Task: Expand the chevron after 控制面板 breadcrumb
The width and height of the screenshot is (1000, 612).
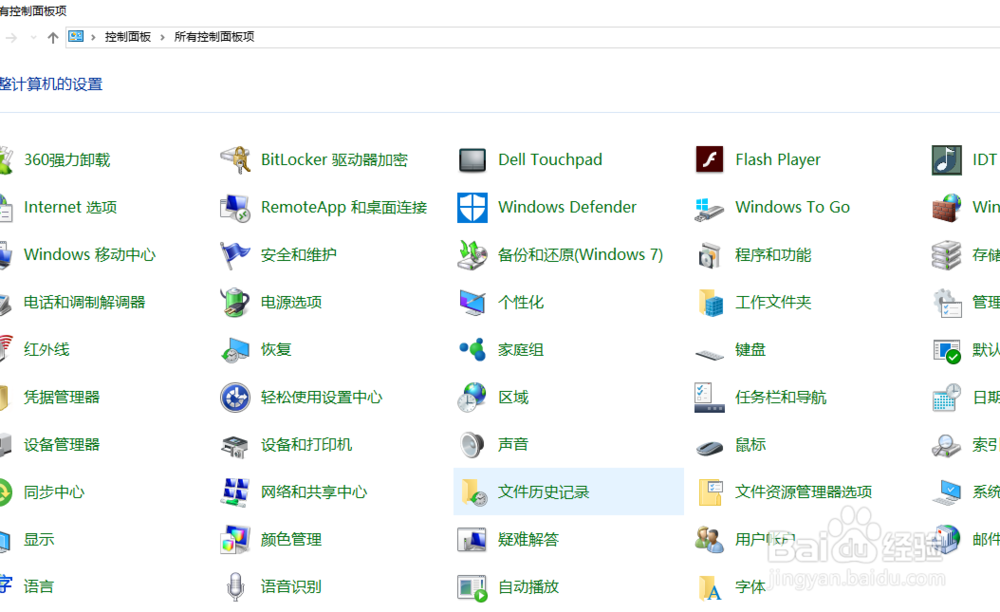Action: [x=163, y=38]
